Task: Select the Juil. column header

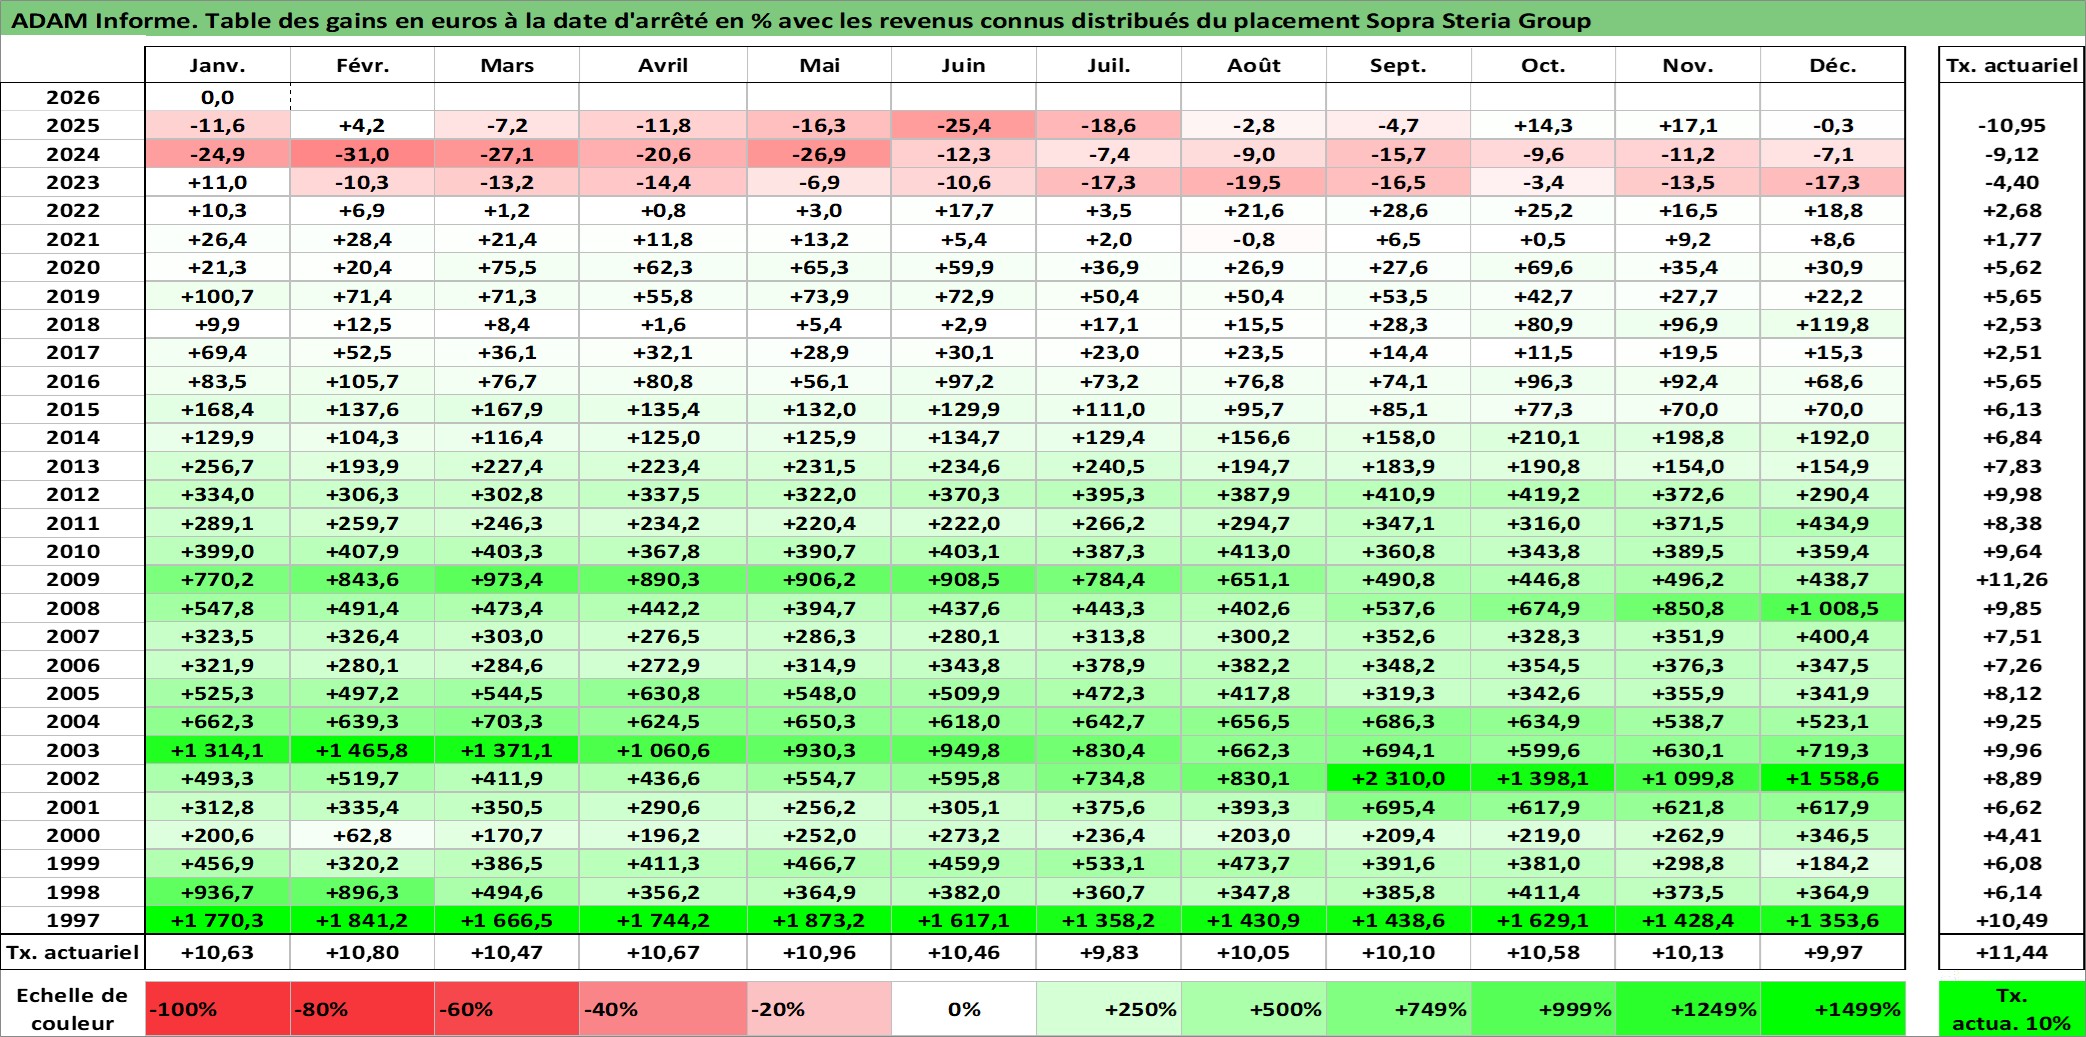Action: pos(1109,65)
